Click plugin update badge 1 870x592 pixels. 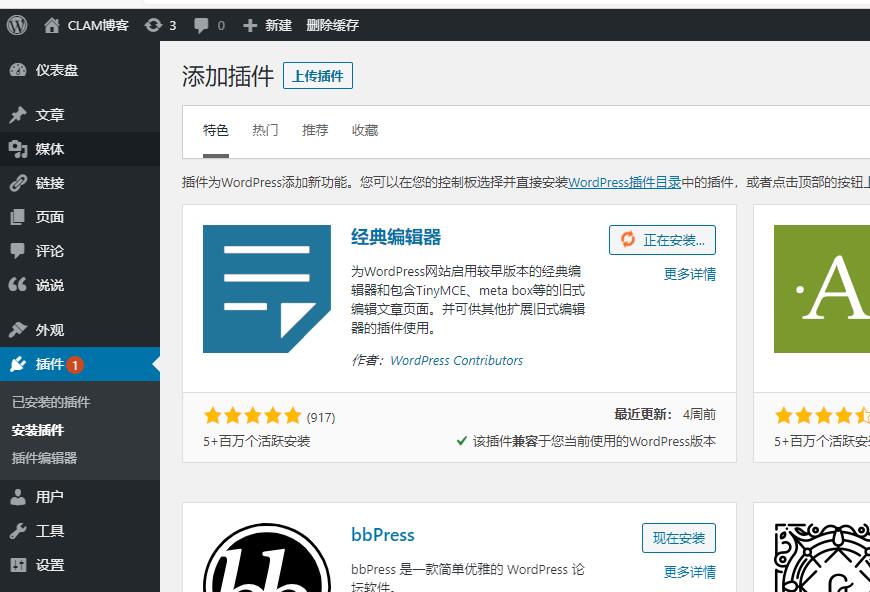[x=75, y=365]
